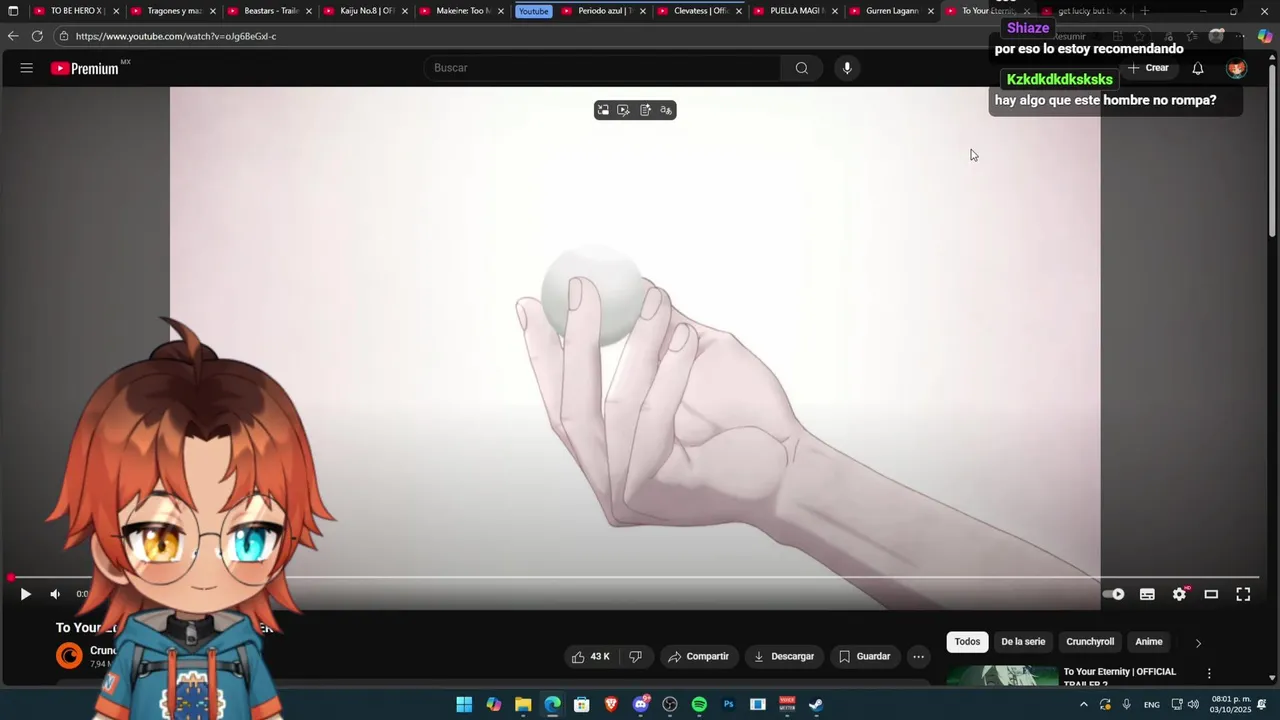Select the De la serie chip
The height and width of the screenshot is (720, 1280).
click(x=1023, y=642)
